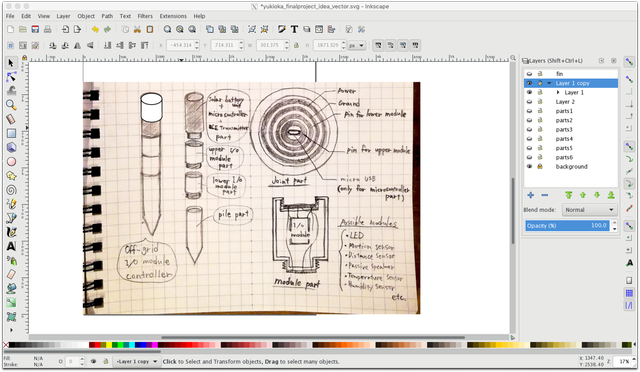Click the Undo arrow icon

pos(95,29)
